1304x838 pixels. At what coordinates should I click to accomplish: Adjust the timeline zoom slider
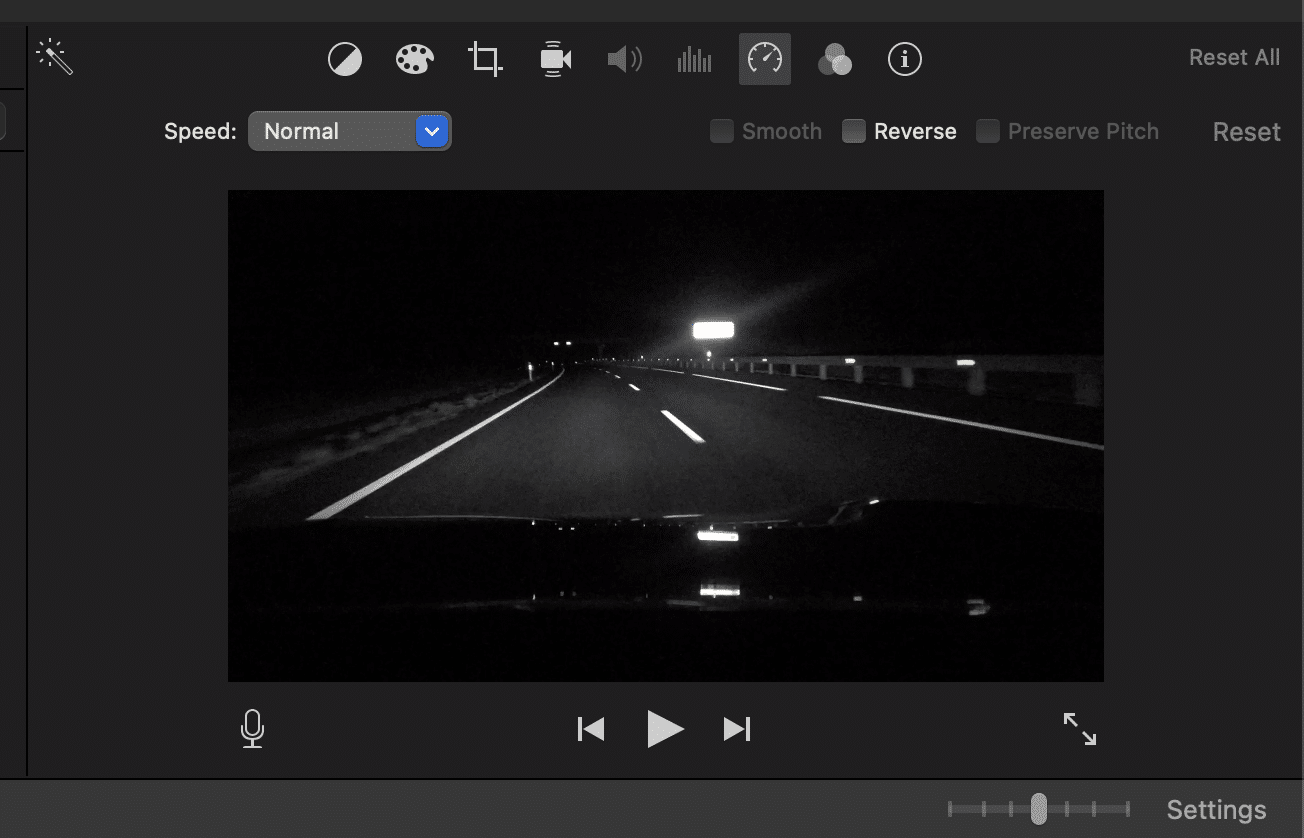point(1040,808)
